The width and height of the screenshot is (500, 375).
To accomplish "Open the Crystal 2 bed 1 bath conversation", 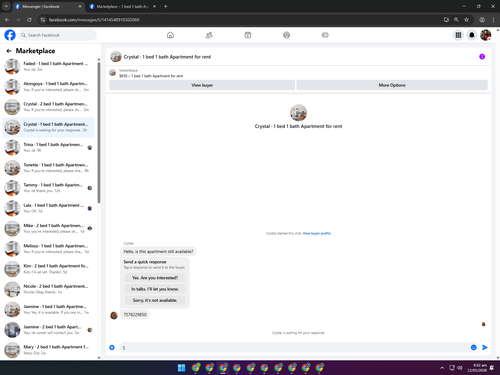I will click(49, 107).
